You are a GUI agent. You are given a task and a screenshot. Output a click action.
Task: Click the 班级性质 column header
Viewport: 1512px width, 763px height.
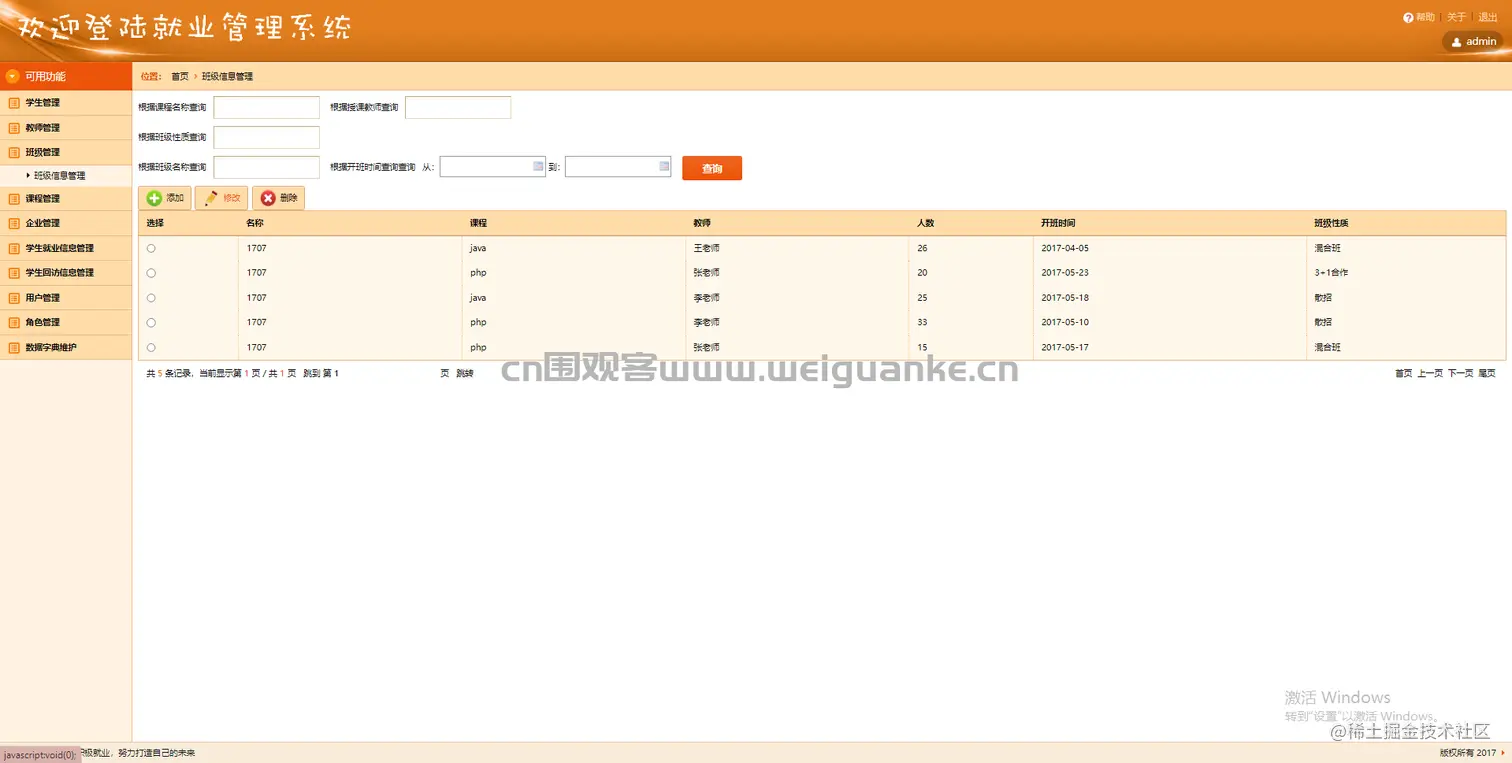tap(1332, 223)
